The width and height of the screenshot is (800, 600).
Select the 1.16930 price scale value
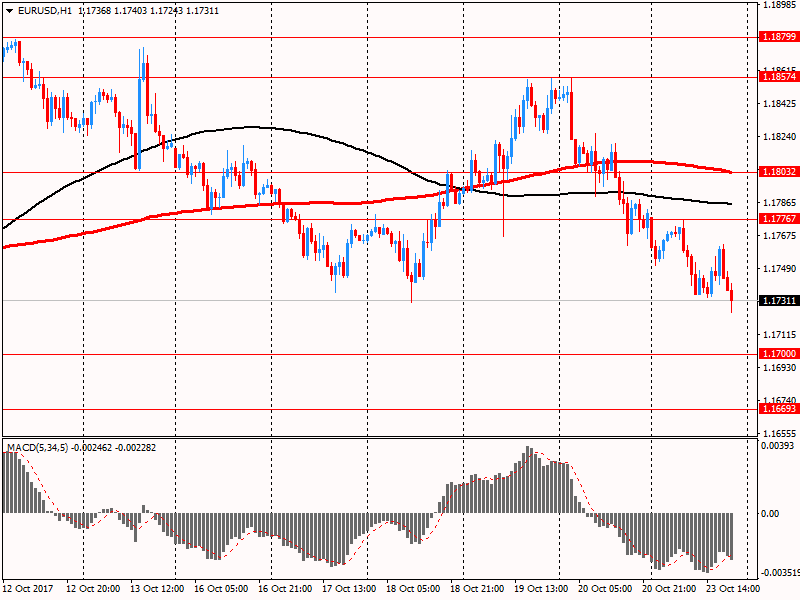[x=779, y=367]
